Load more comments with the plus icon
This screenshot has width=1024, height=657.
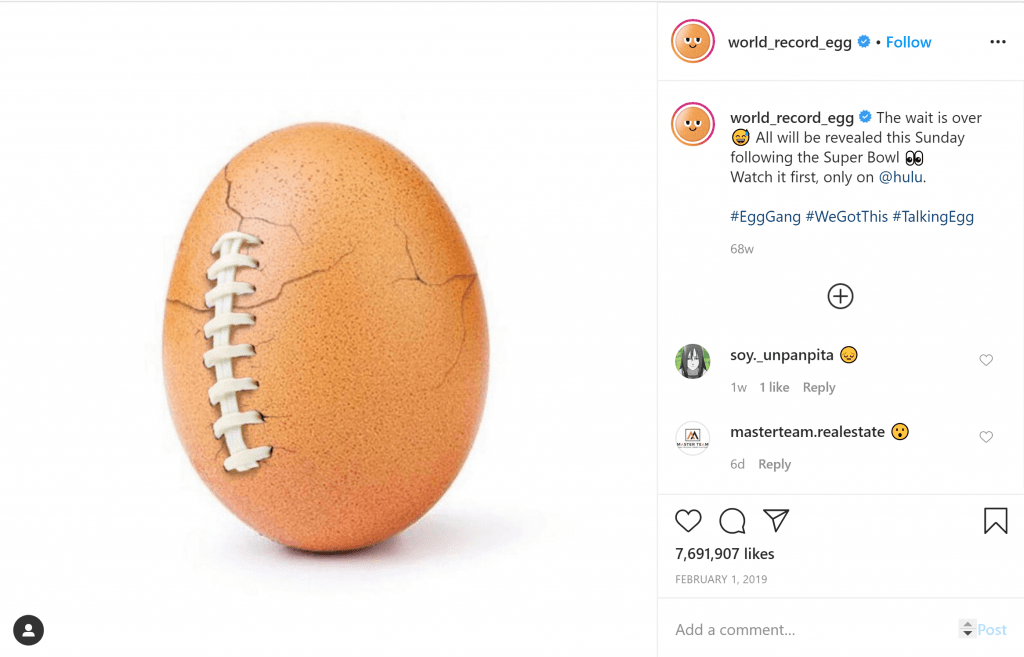point(840,296)
